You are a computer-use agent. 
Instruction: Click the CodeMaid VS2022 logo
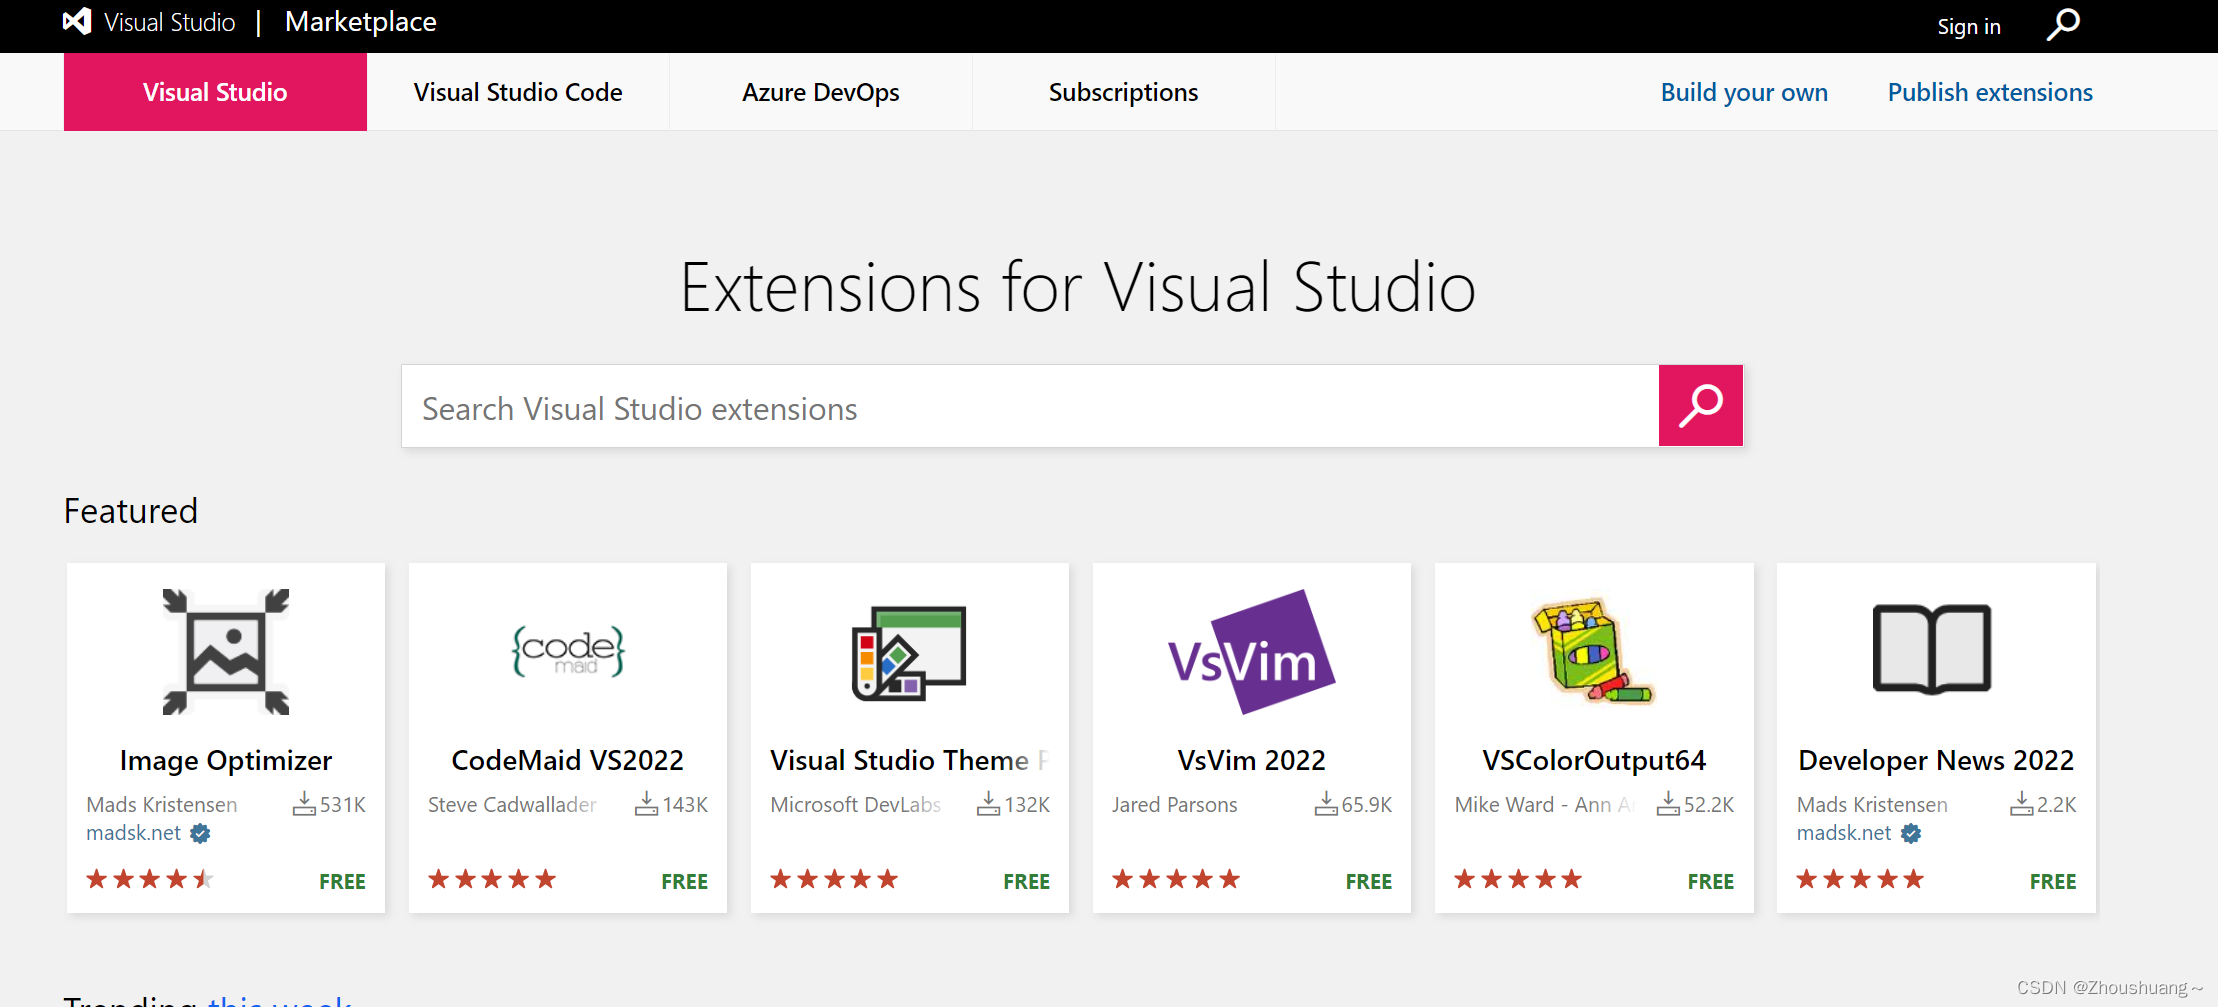(567, 651)
